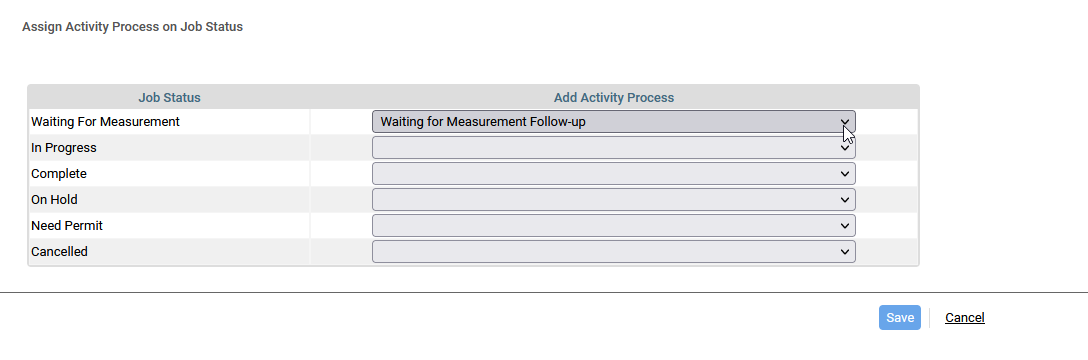1088x360 pixels.
Task: Click the Add Activity Process column header
Action: pos(613,98)
